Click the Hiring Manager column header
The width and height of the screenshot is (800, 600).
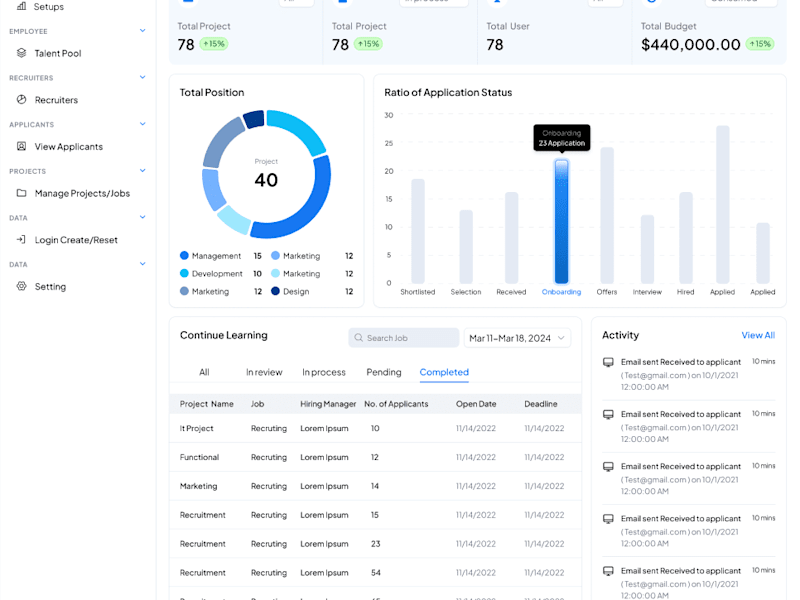pyautogui.click(x=328, y=404)
